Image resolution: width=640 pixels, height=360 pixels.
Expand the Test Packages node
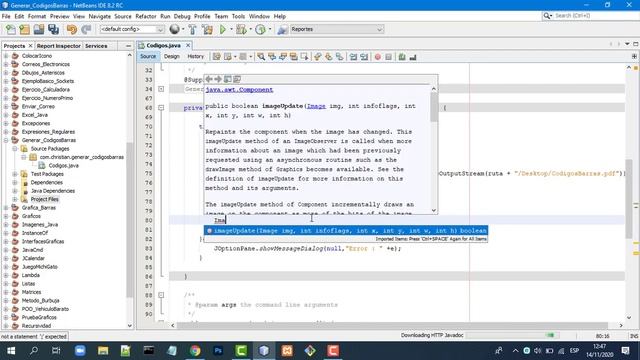click(x=14, y=174)
